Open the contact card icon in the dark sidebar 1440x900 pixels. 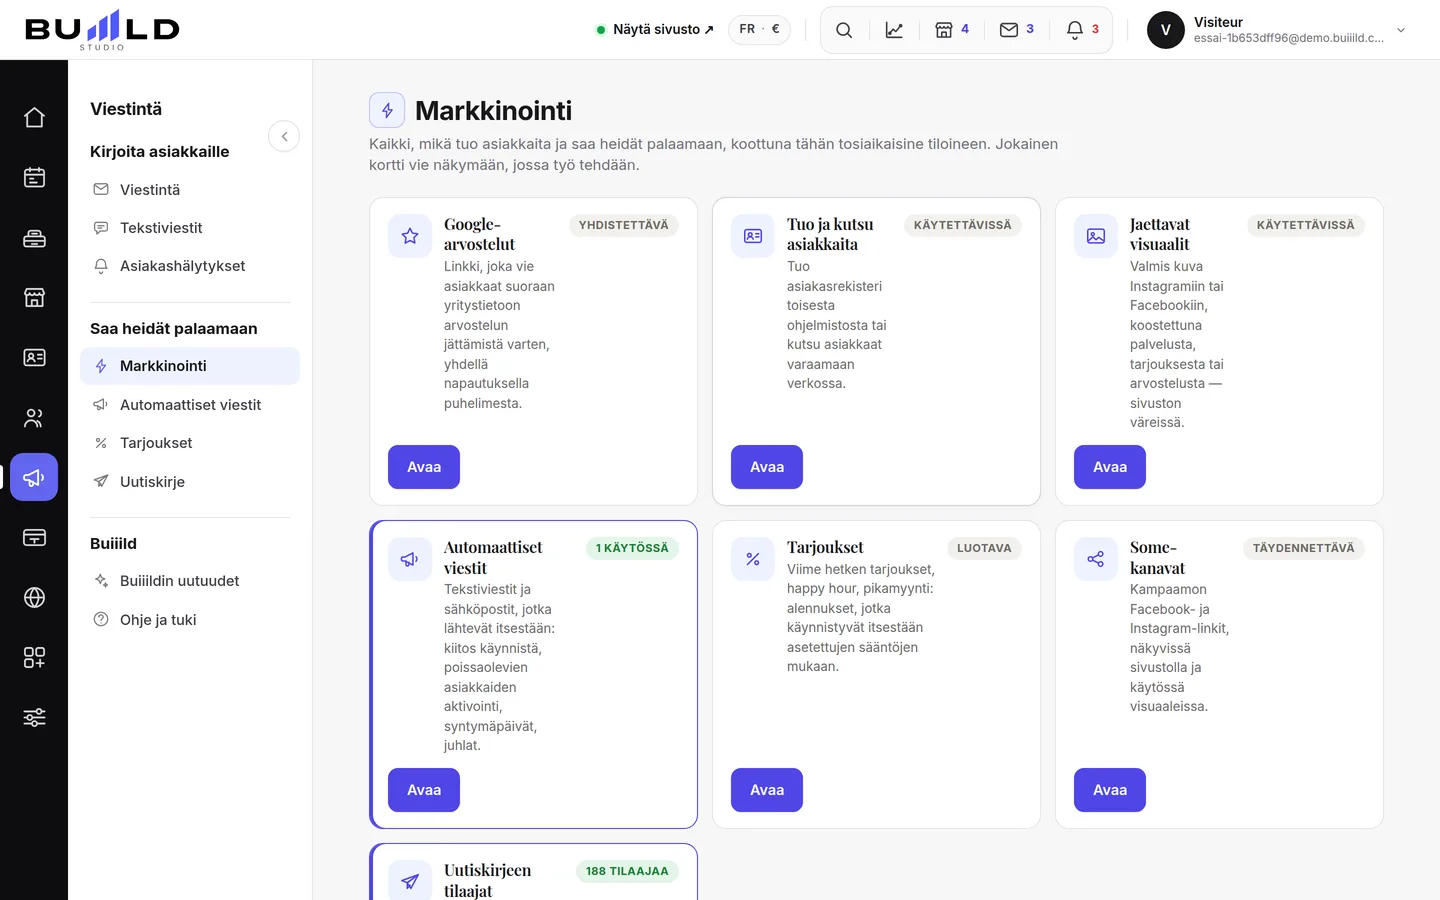[34, 358]
